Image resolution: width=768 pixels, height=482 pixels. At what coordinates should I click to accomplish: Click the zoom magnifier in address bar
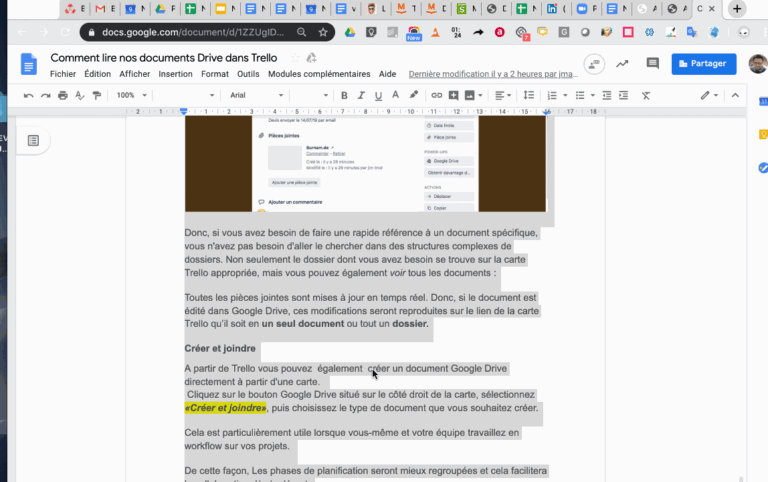click(x=301, y=32)
